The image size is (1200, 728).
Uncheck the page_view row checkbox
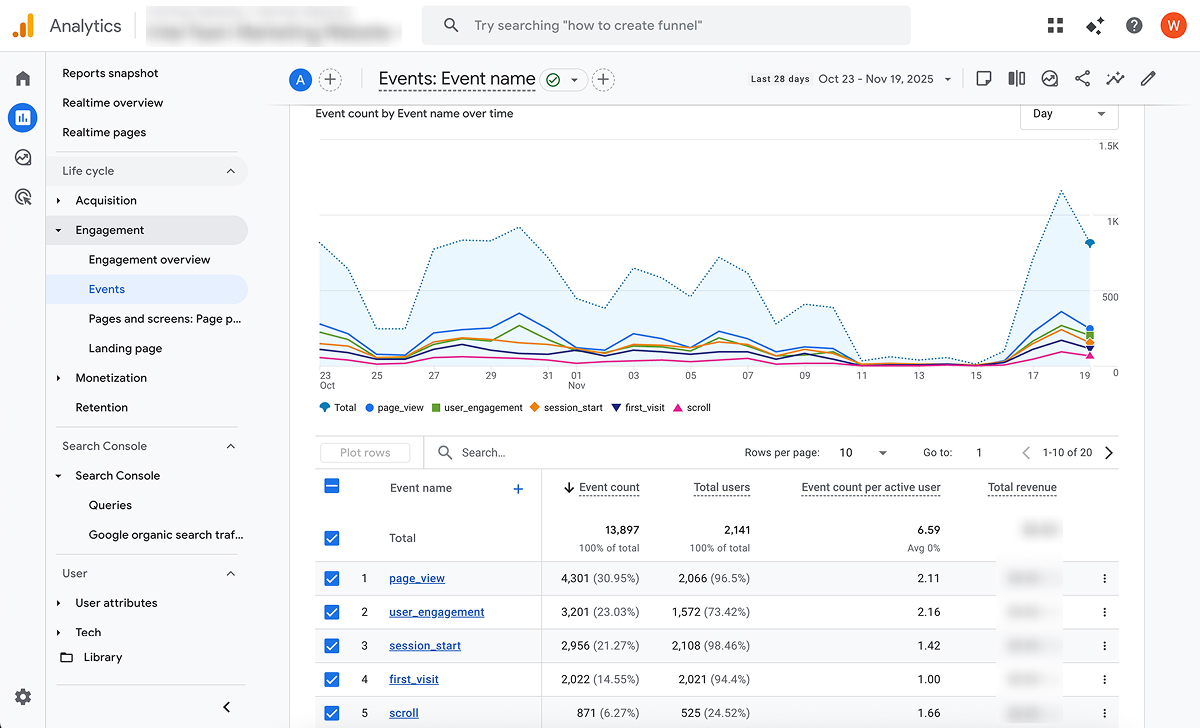tap(331, 578)
